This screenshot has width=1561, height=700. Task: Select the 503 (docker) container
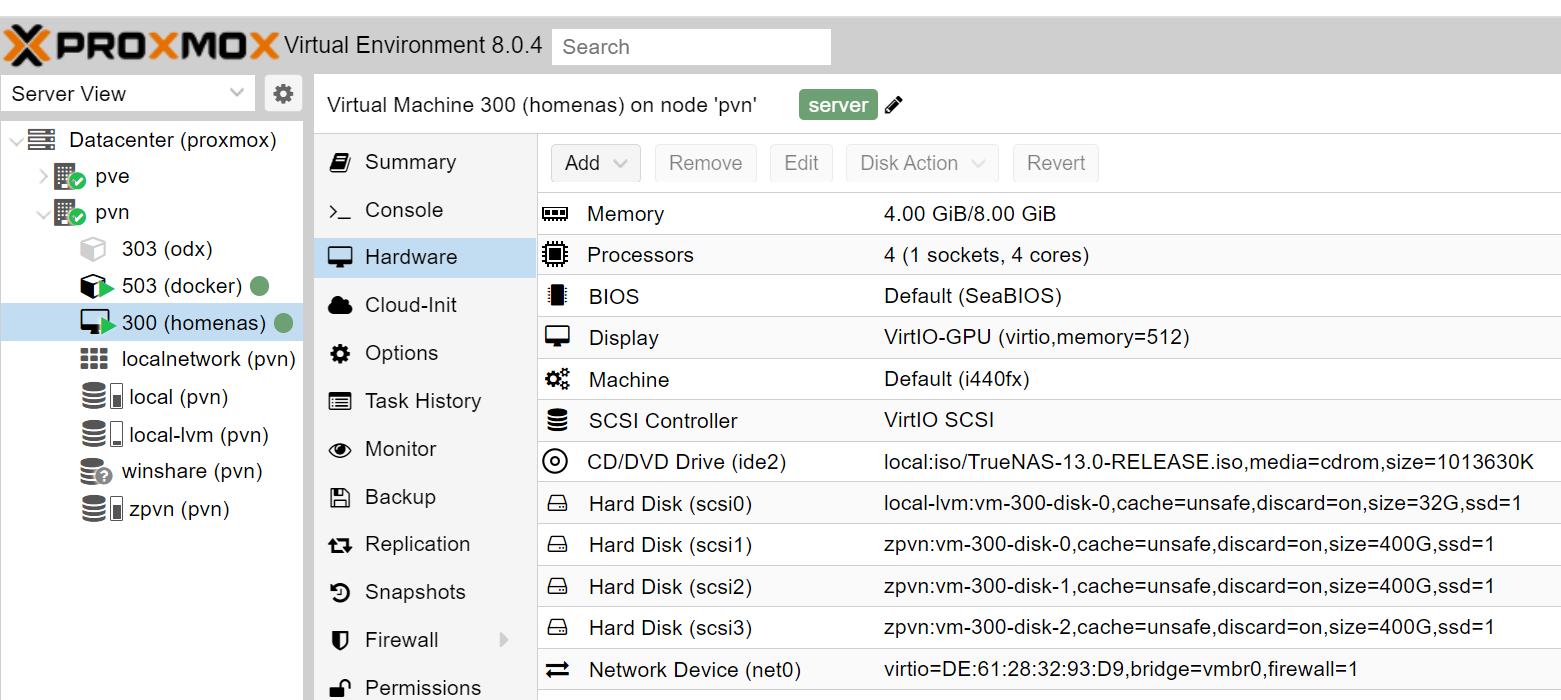coord(181,286)
